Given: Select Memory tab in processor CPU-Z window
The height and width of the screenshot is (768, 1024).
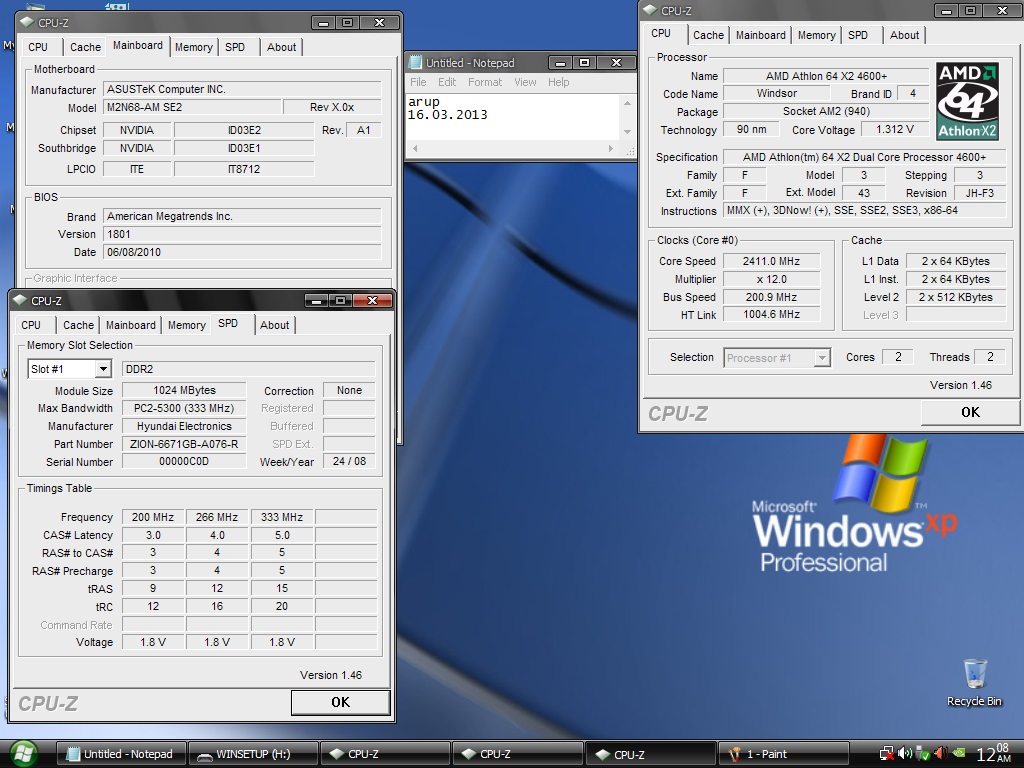Looking at the screenshot, I should [x=816, y=35].
